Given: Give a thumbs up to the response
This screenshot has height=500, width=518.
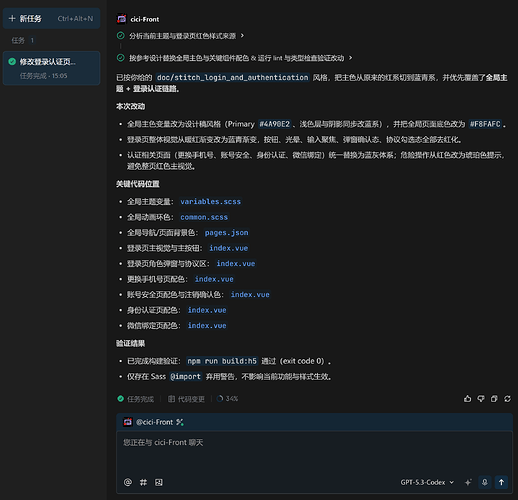Looking at the screenshot, I should [x=468, y=399].
